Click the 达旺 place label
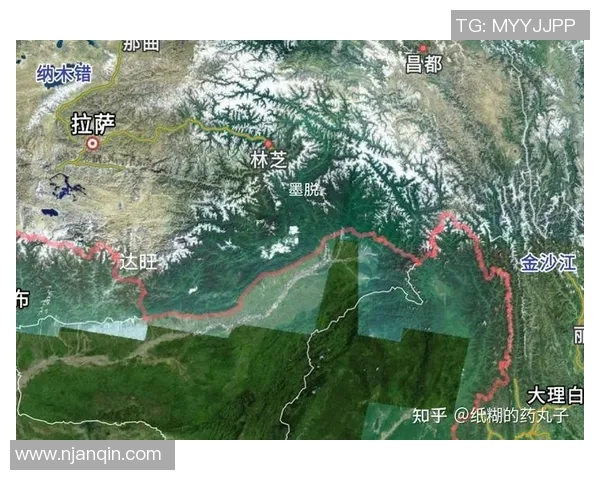This screenshot has width=600, height=480. [x=138, y=263]
